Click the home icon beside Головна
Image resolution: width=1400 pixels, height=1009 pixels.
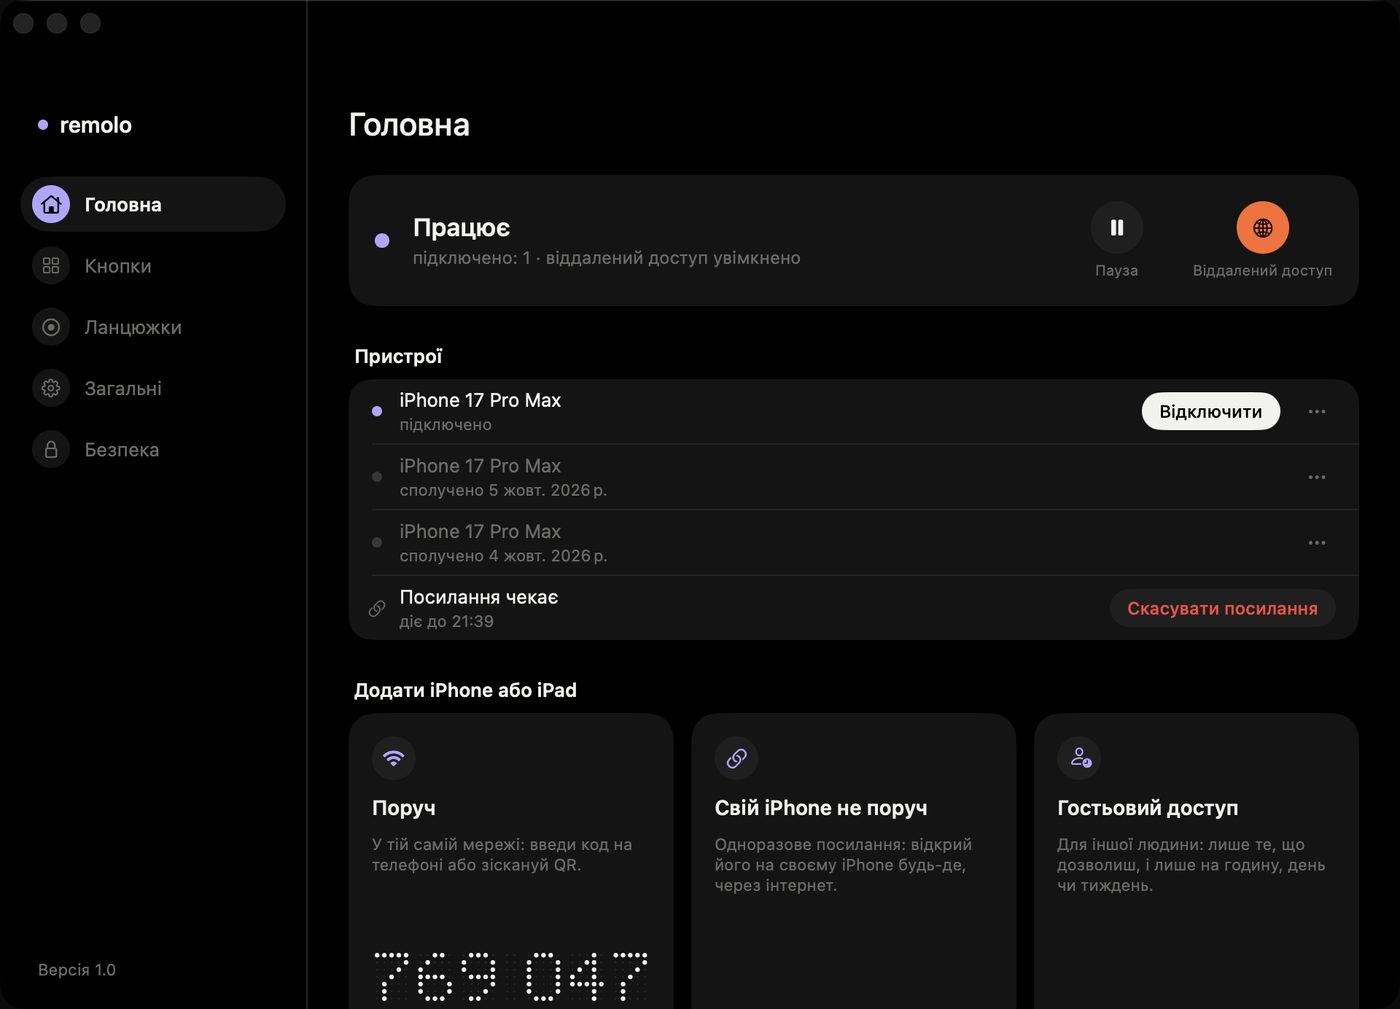click(51, 204)
